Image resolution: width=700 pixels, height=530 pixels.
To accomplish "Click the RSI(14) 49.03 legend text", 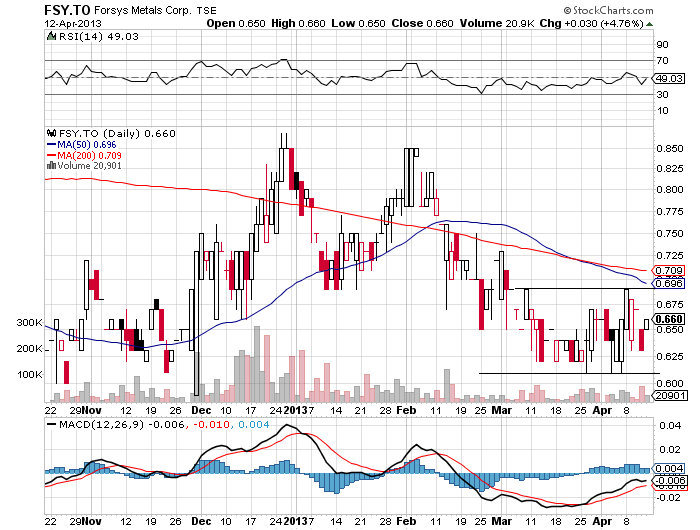I will tap(99, 37).
